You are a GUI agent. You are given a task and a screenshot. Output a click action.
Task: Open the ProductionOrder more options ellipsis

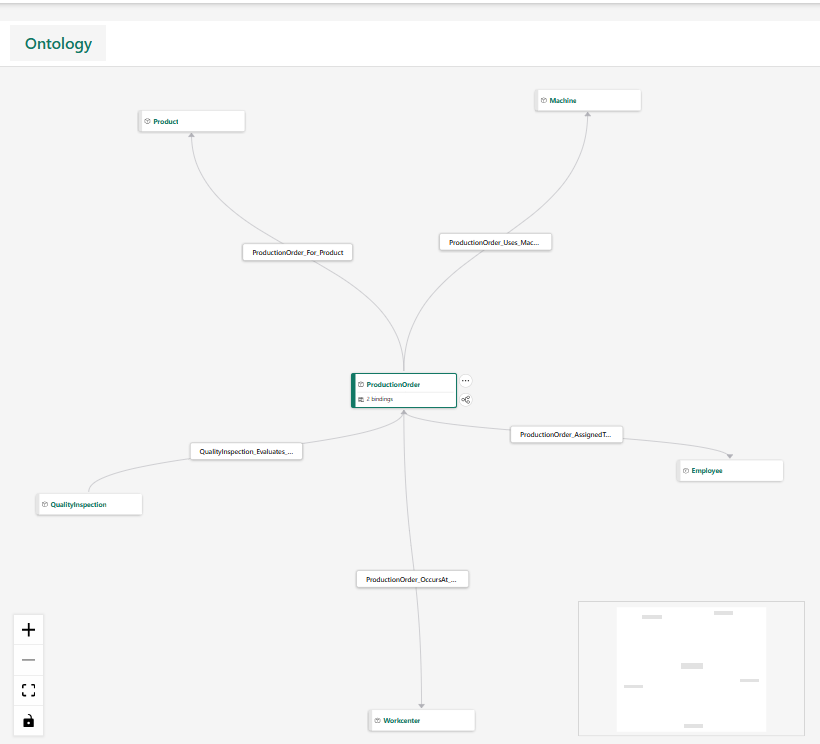[466, 381]
